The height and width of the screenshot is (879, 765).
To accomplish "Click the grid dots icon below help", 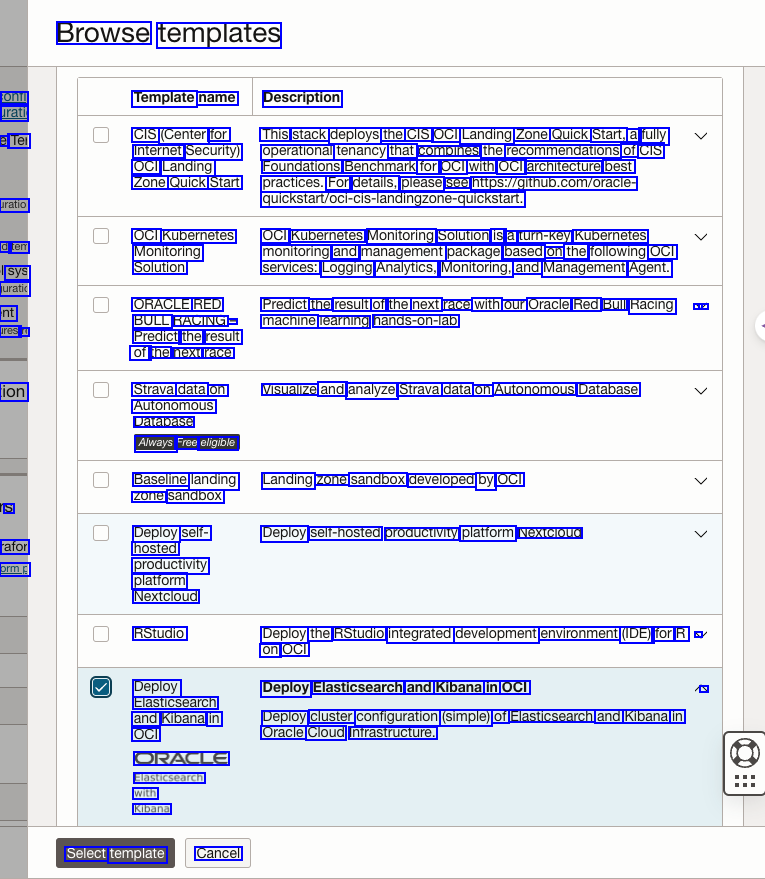I will tap(745, 781).
